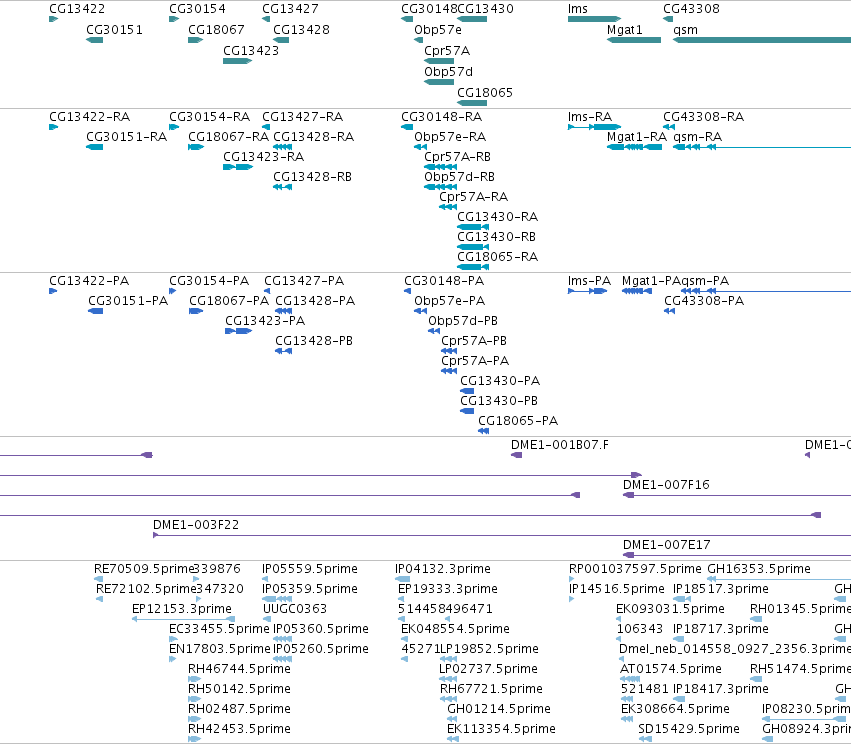Select clone DME1-007F16 label

pyautogui.click(x=666, y=485)
